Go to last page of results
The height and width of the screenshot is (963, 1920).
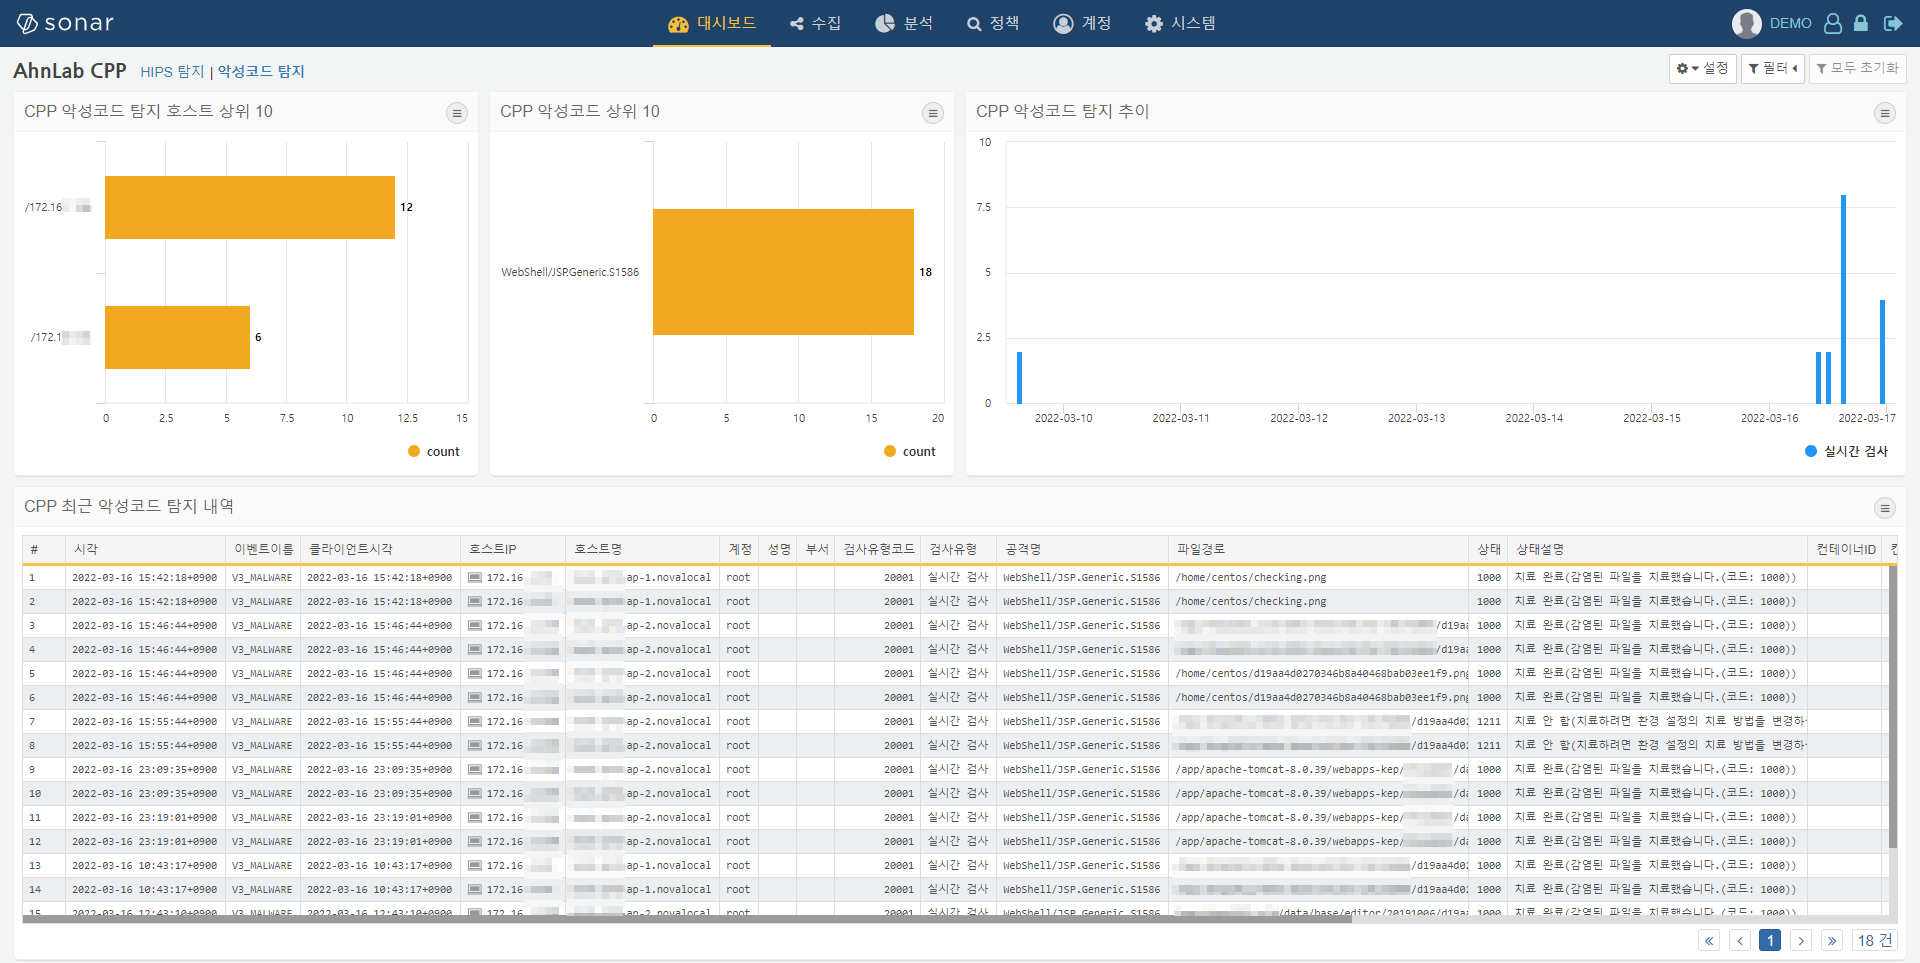pos(1831,940)
